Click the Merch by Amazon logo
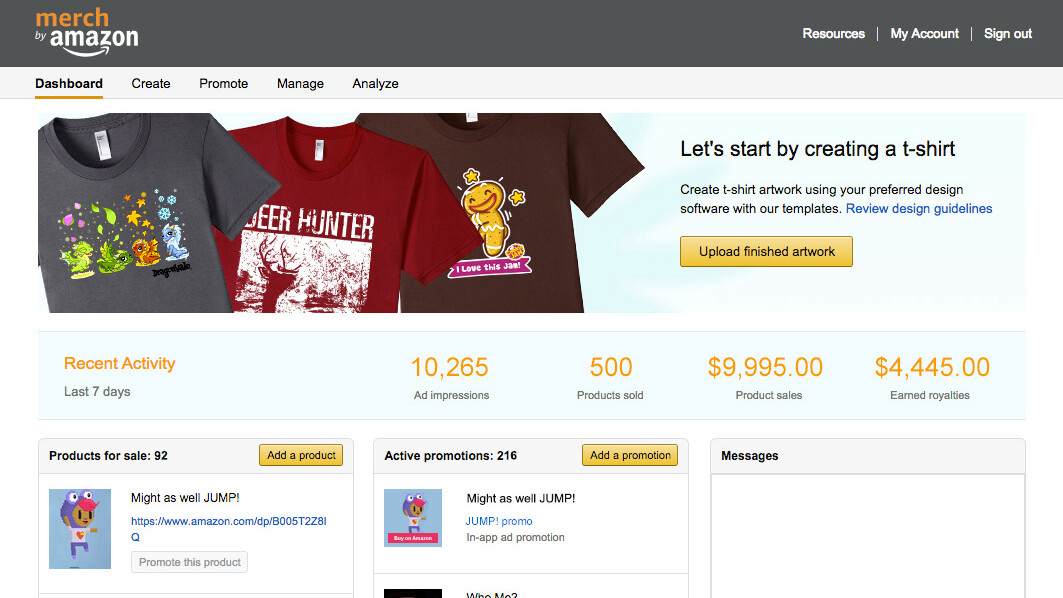The height and width of the screenshot is (598, 1063). pyautogui.click(x=86, y=33)
